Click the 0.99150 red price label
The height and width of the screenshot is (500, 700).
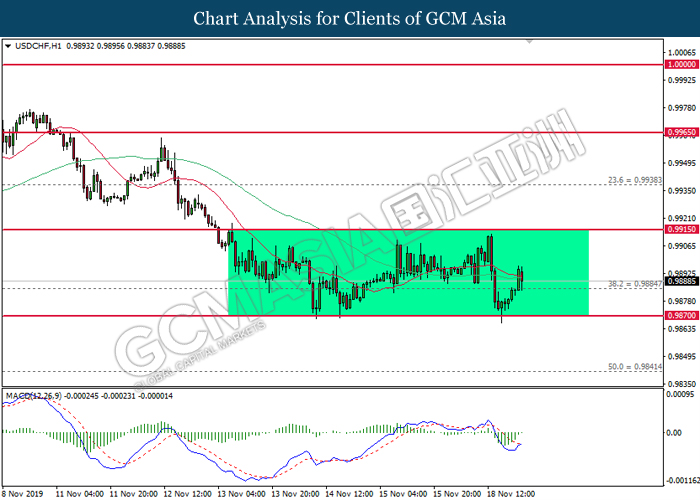(x=681, y=229)
